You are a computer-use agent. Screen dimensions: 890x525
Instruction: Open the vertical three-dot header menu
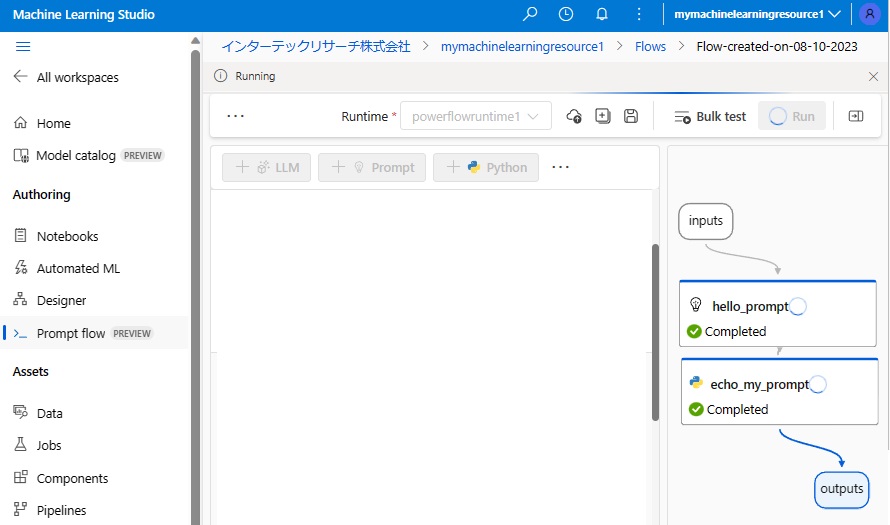pyautogui.click(x=639, y=14)
